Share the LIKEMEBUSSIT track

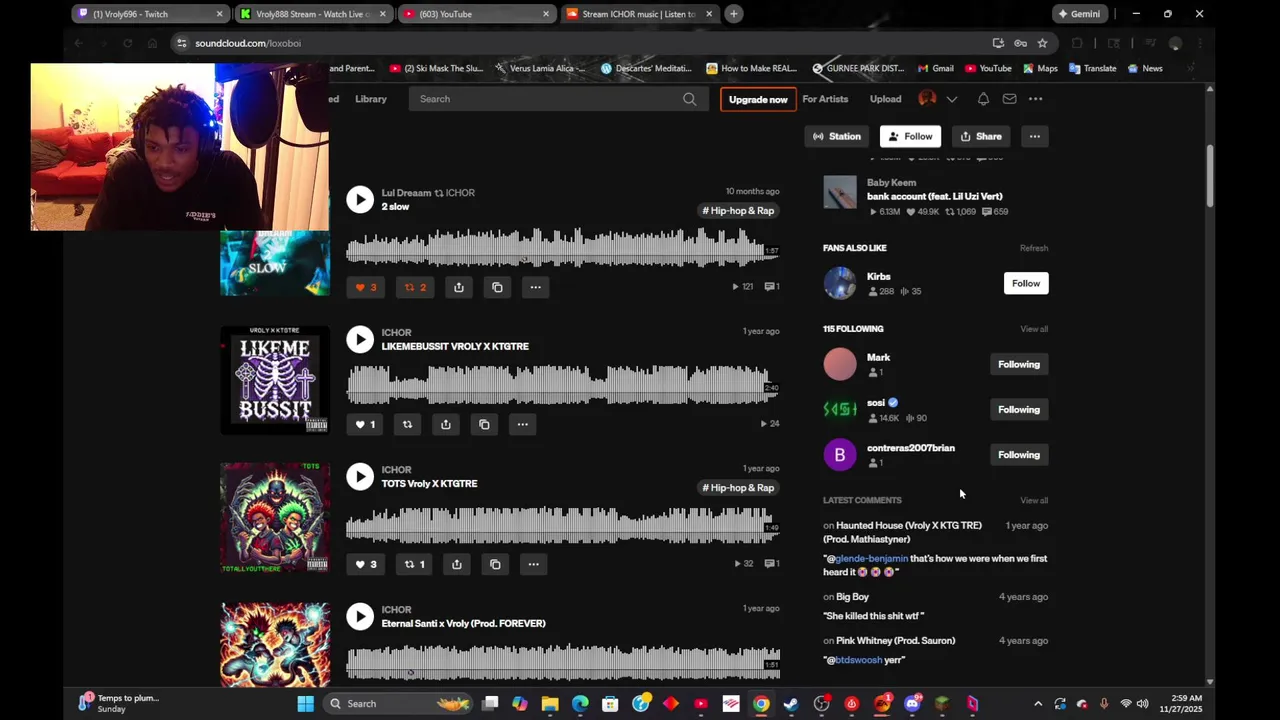[446, 424]
